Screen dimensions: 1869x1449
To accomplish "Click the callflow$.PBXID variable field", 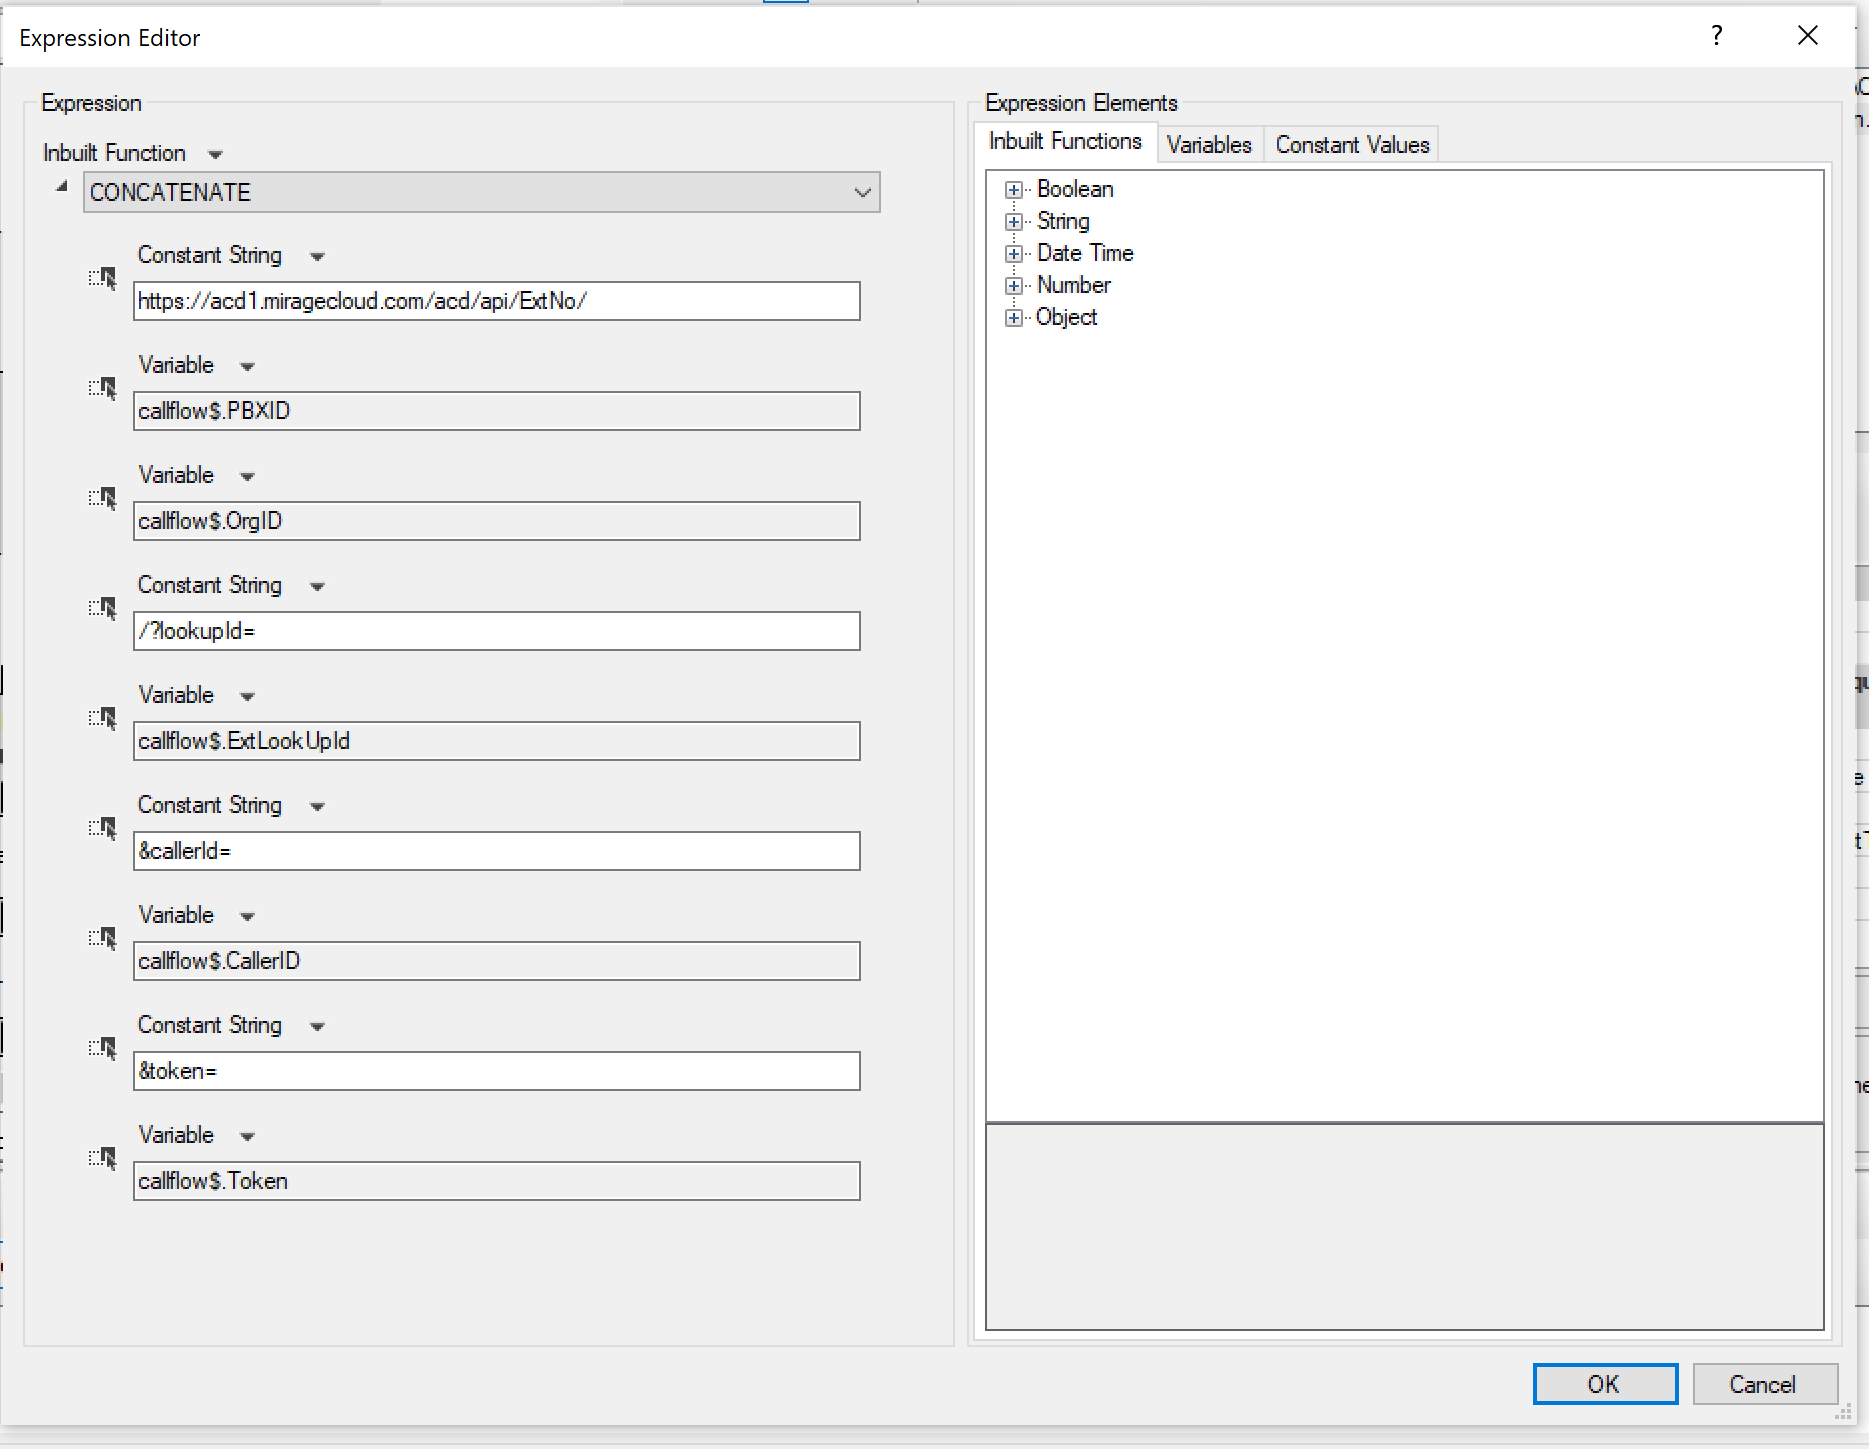I will click(x=496, y=411).
